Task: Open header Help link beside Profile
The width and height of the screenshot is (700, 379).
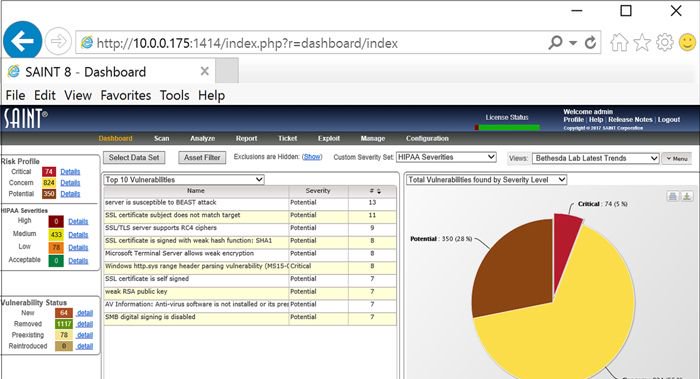Action: 596,120
